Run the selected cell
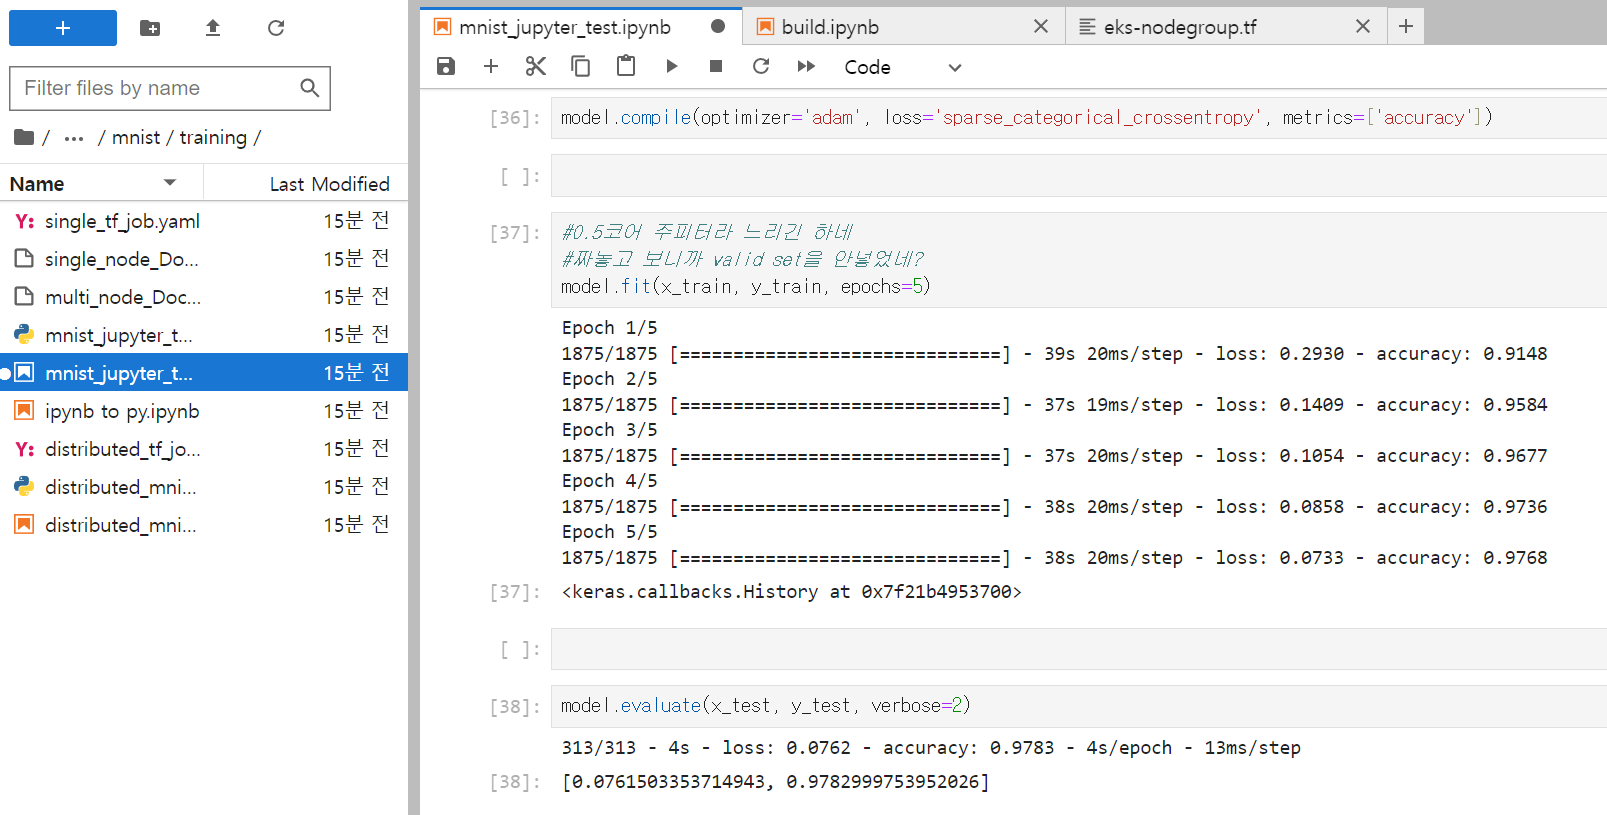The width and height of the screenshot is (1607, 815). pos(671,66)
